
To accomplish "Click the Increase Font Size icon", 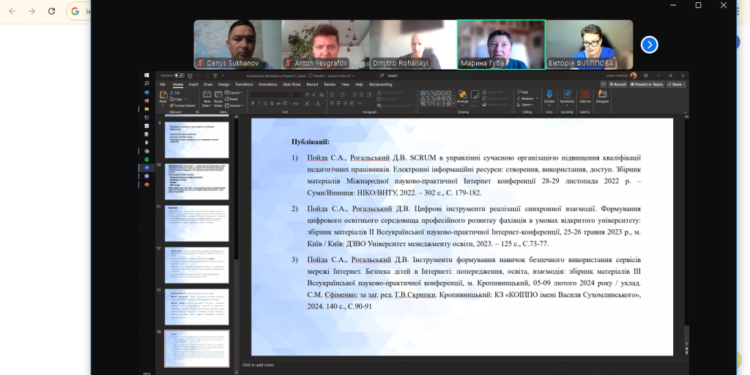I will pos(307,94).
